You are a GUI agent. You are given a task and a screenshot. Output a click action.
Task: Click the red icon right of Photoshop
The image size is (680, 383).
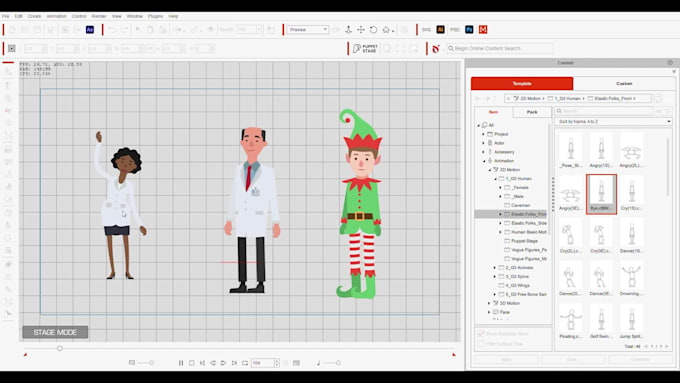pyautogui.click(x=483, y=29)
